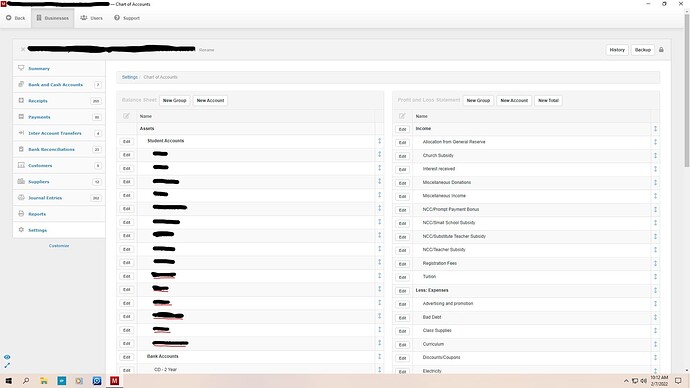Click the reorder arrows beside Tuition

(655, 277)
